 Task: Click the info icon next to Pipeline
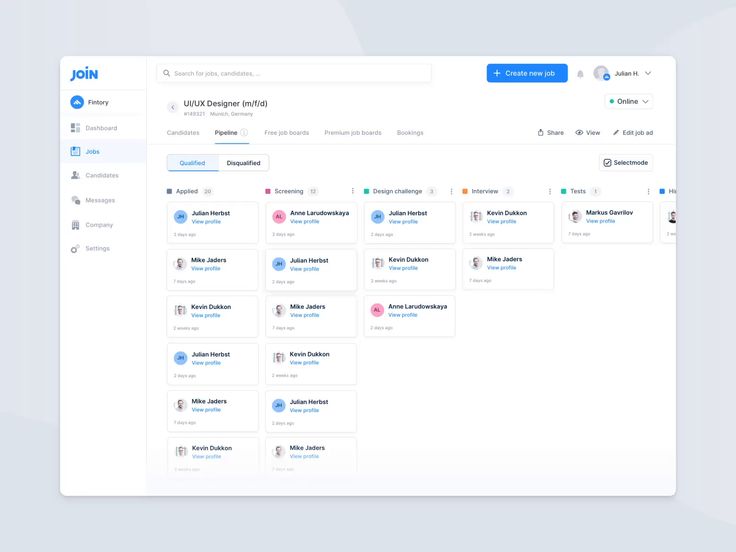click(x=244, y=132)
